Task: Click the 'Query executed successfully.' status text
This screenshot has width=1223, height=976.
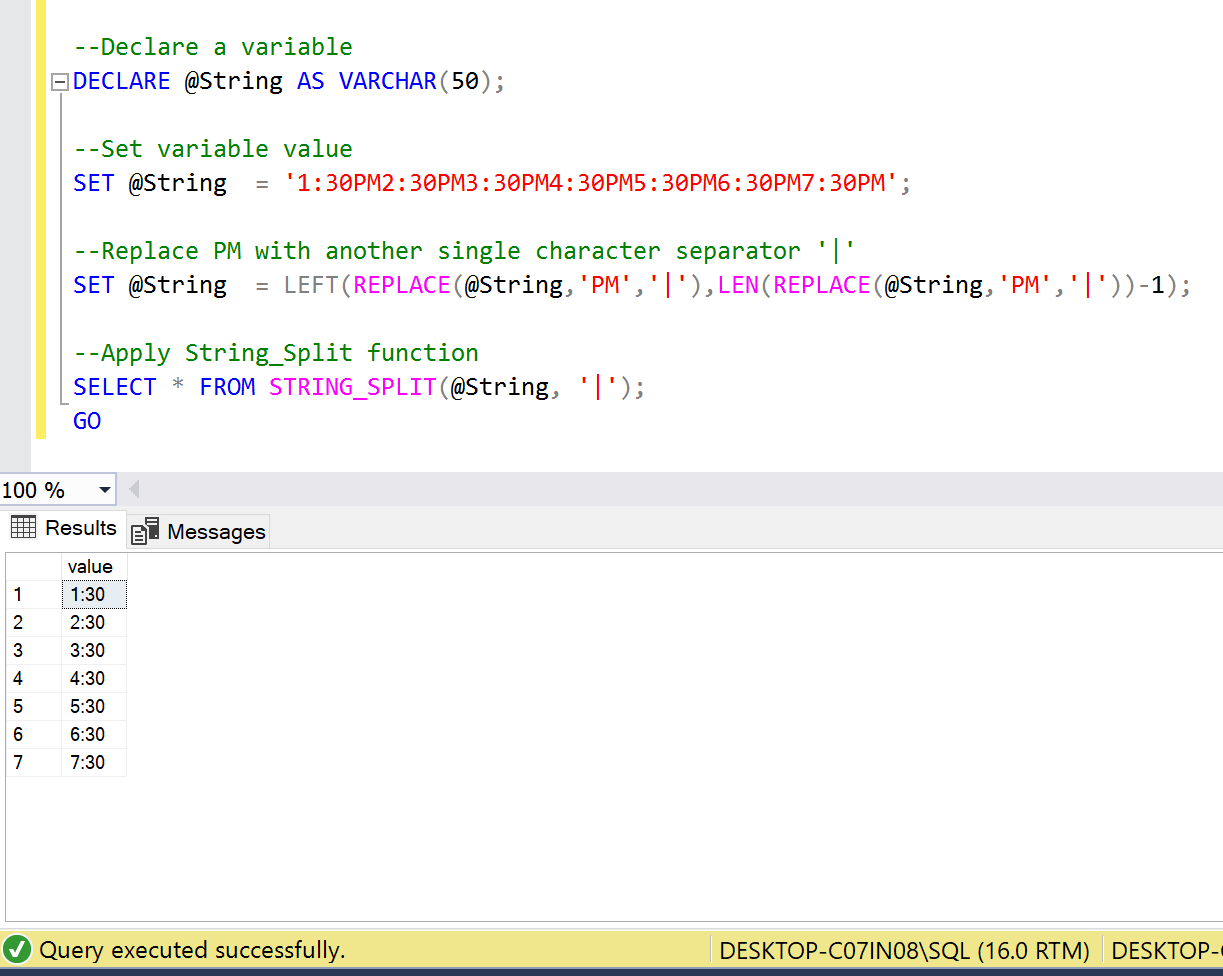Action: (192, 950)
